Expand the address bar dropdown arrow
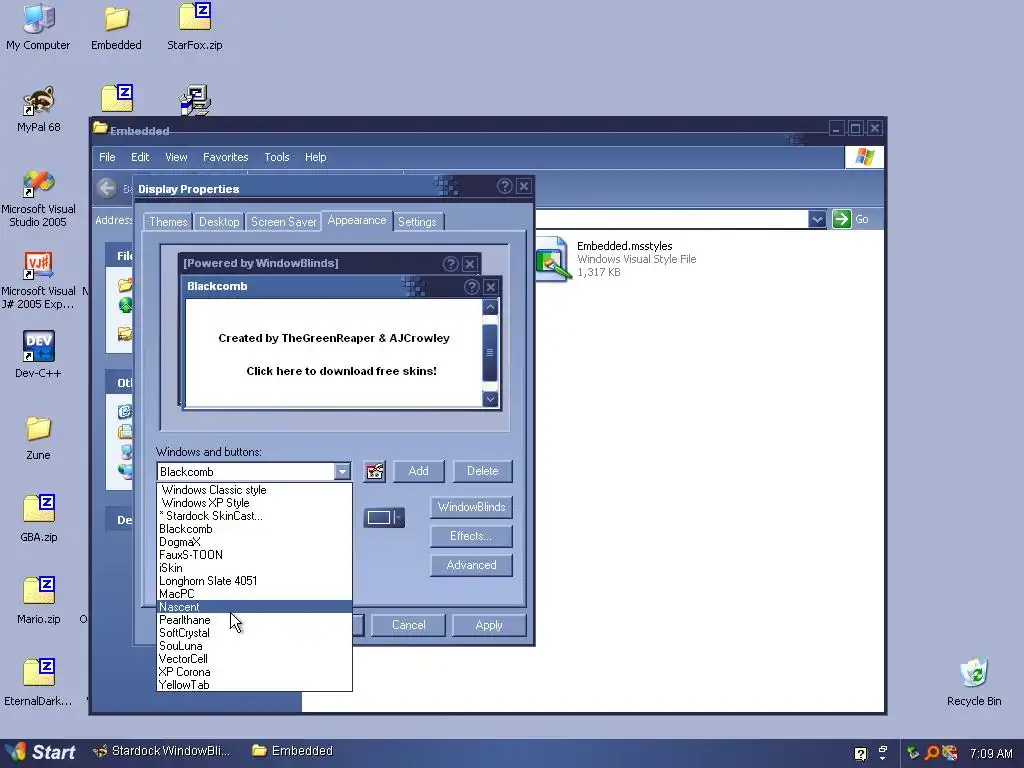Viewport: 1024px width, 768px height. pos(817,219)
